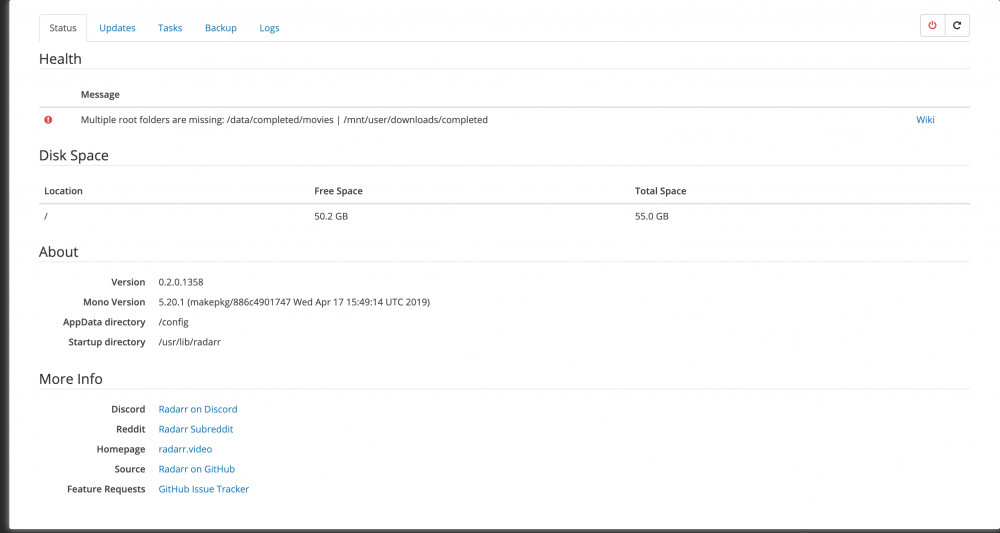Click the Startup directory label
This screenshot has width=1000, height=533.
tap(107, 342)
